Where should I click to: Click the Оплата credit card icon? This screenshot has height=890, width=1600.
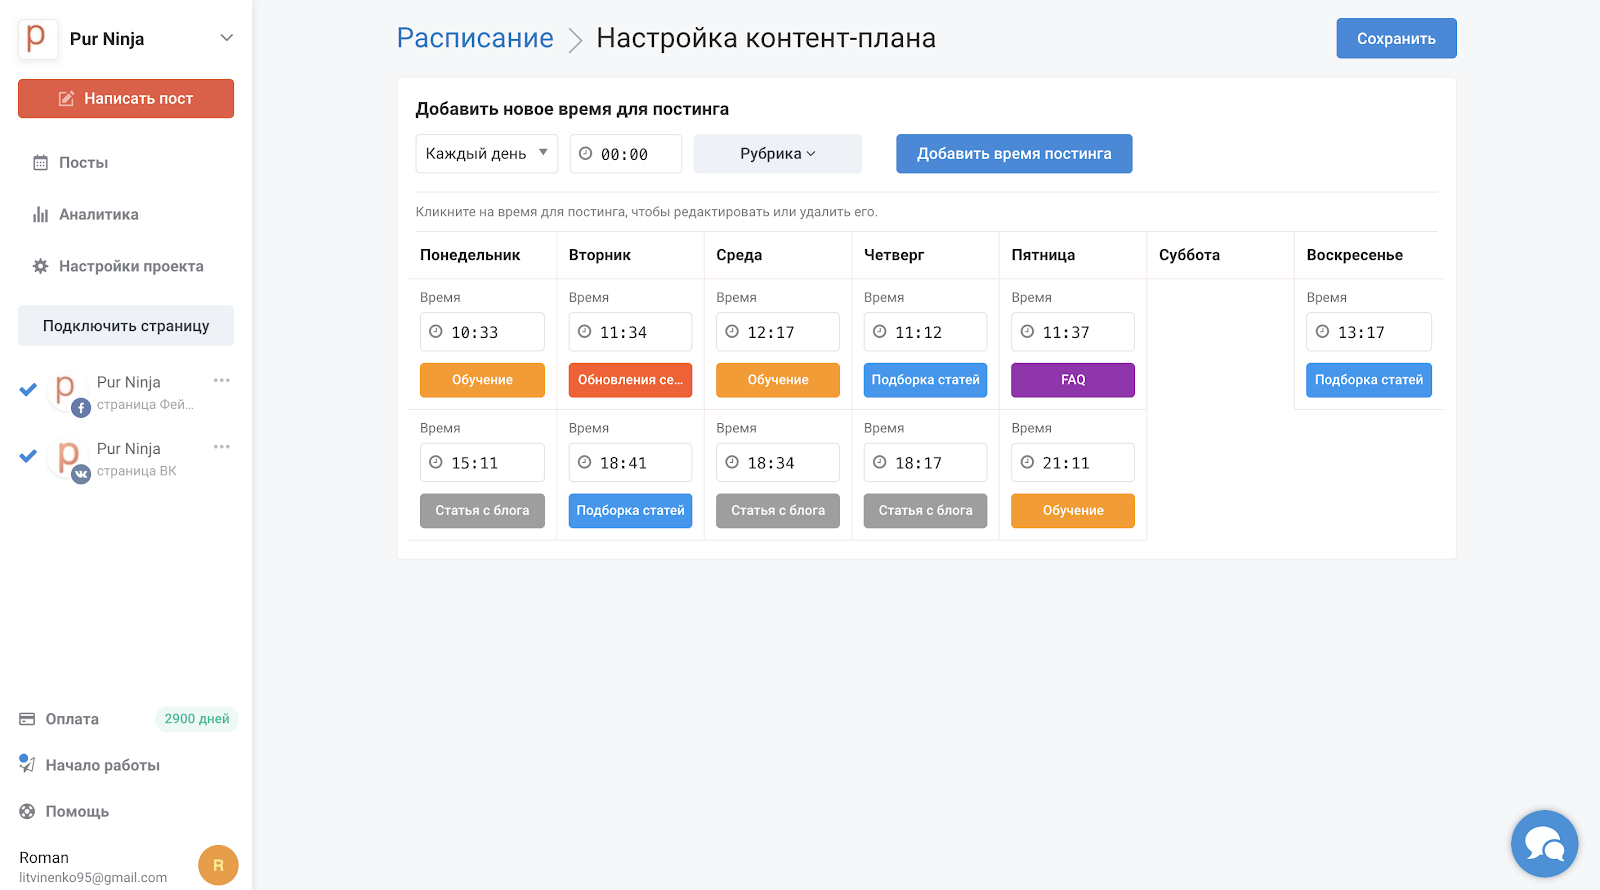[27, 719]
